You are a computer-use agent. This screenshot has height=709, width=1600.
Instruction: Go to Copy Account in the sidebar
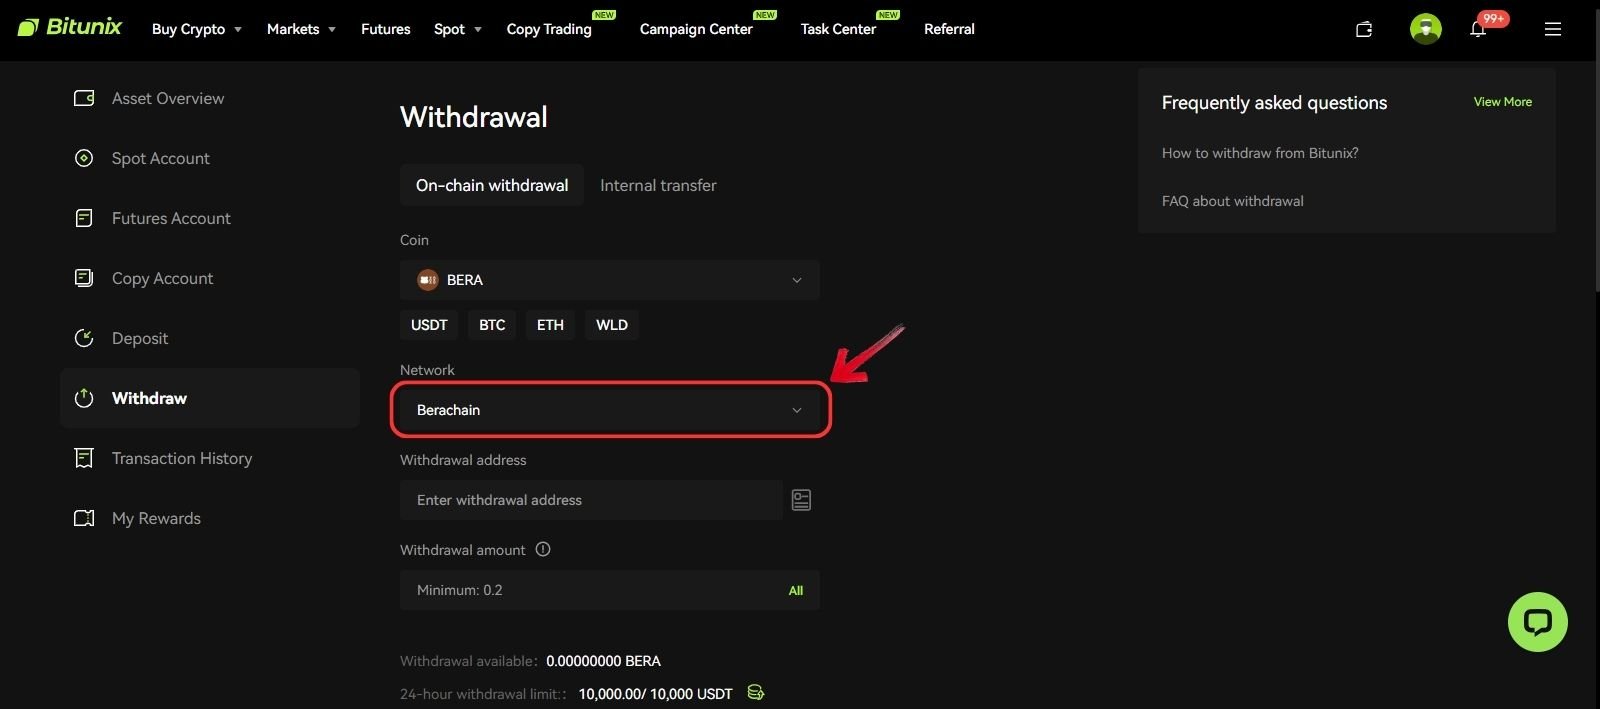(x=162, y=278)
